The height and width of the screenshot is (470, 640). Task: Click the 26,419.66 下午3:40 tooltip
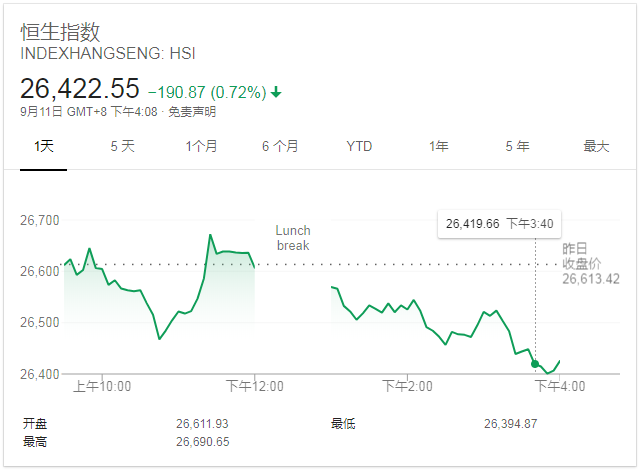coord(499,224)
